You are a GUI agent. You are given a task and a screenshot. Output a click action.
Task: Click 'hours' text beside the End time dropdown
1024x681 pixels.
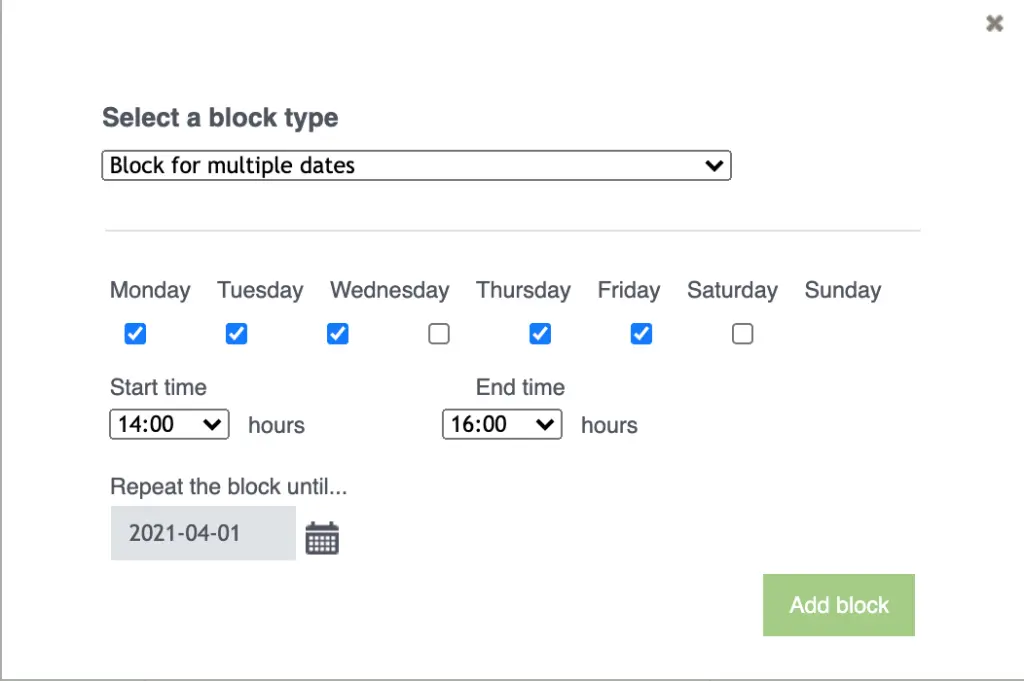coord(609,425)
